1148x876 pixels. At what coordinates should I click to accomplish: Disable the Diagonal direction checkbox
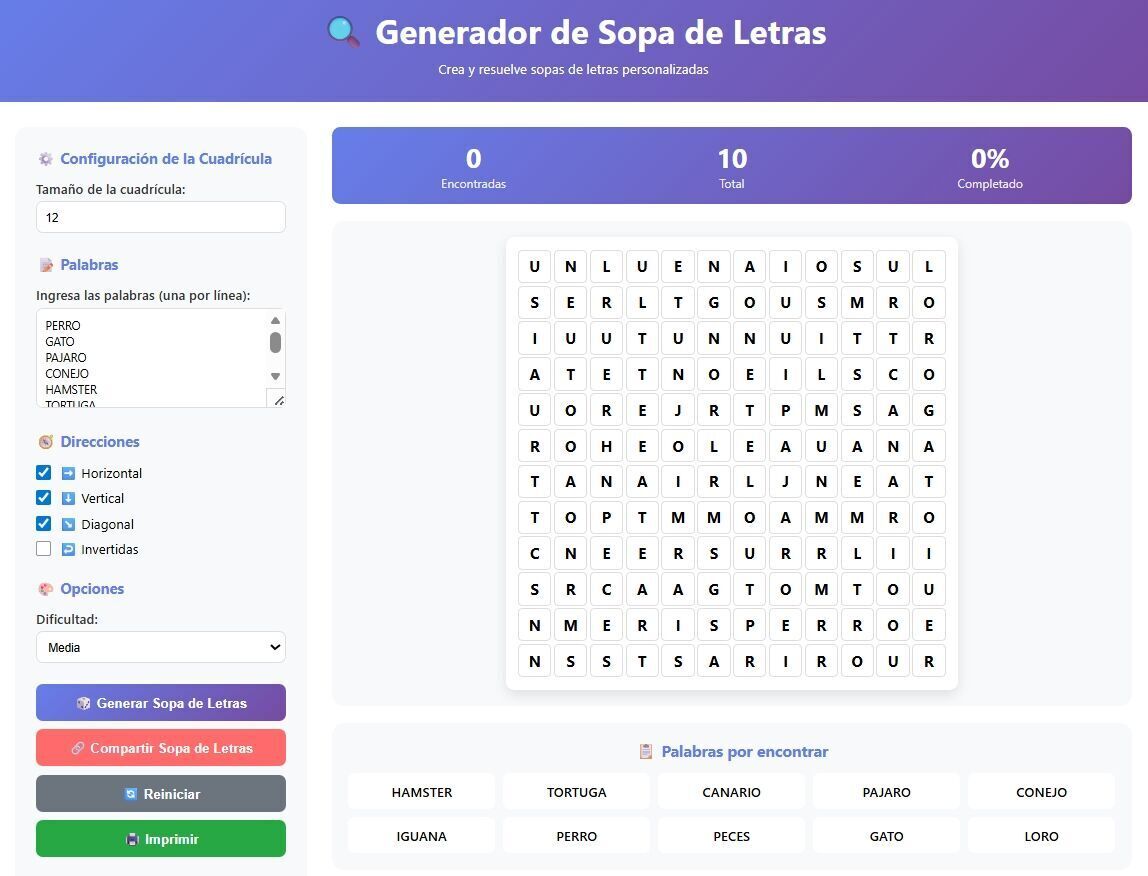pyautogui.click(x=44, y=523)
